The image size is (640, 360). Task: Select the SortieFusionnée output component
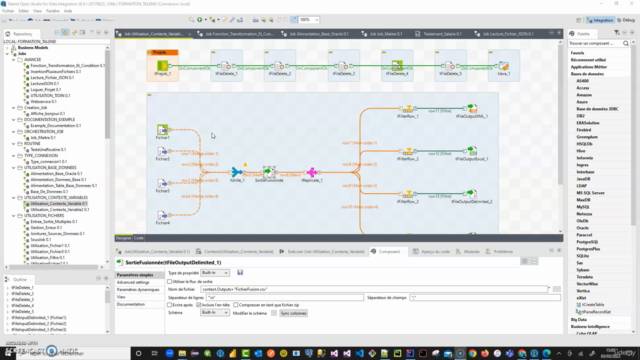[x=269, y=172]
